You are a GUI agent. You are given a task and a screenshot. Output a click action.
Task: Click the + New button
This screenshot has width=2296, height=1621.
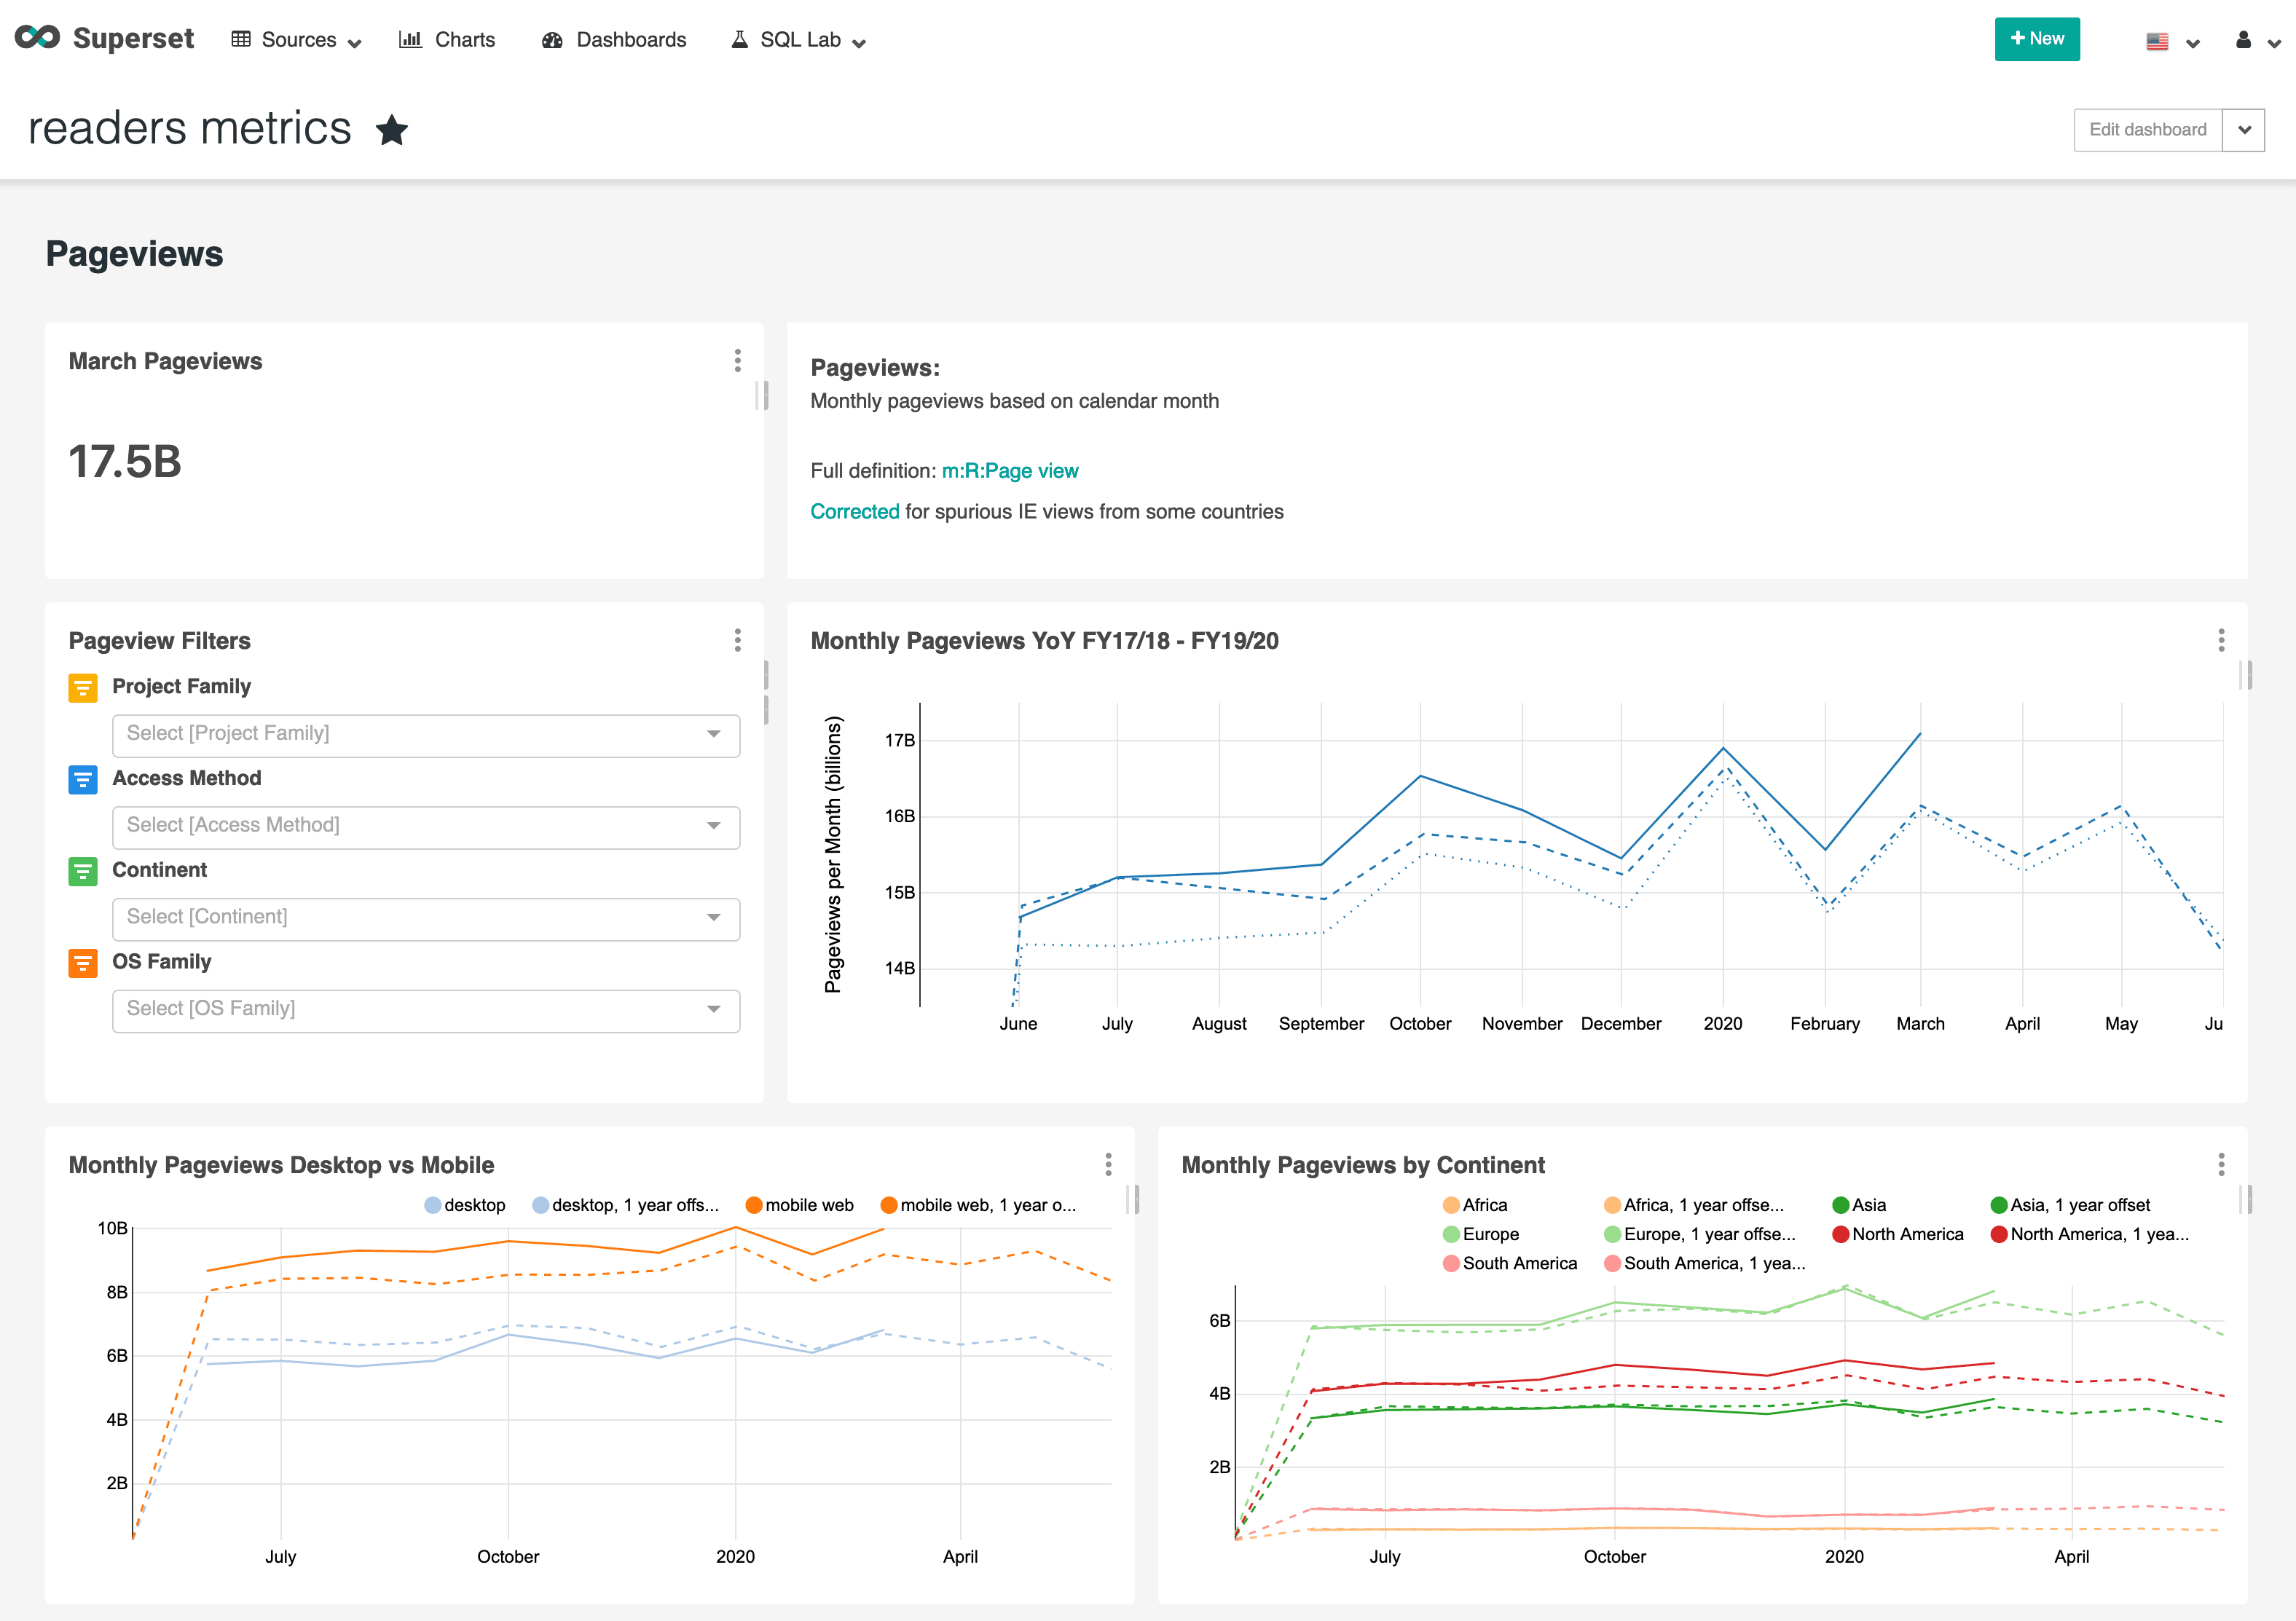coord(2036,39)
